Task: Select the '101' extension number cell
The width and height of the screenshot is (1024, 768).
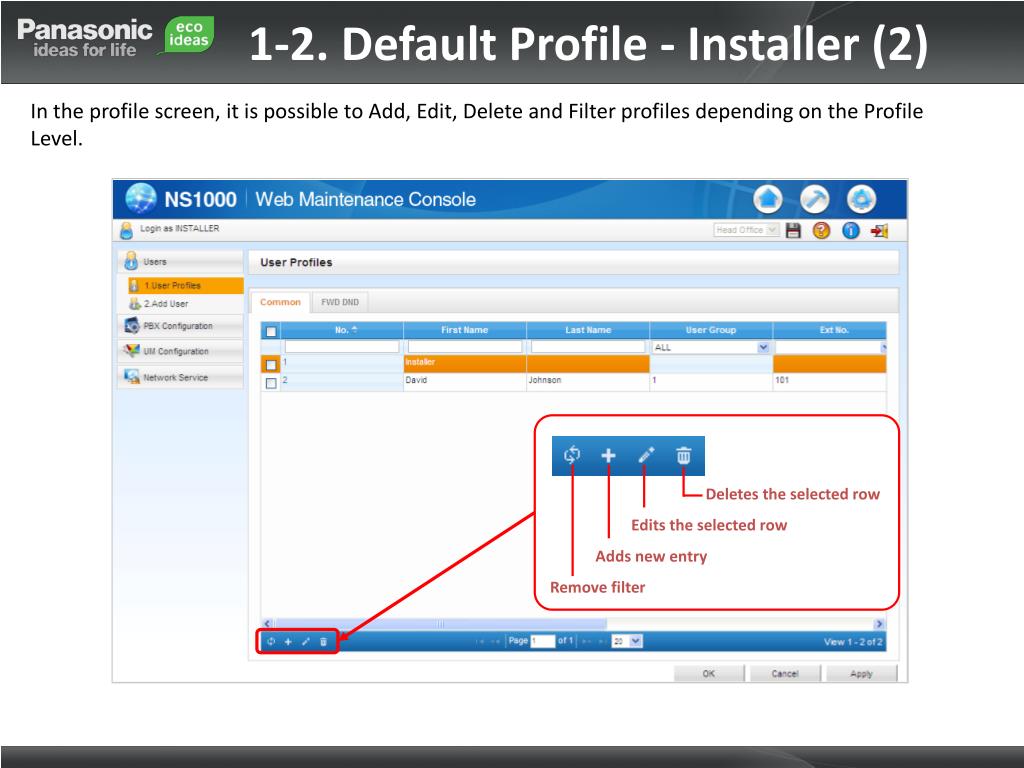Action: tap(829, 381)
